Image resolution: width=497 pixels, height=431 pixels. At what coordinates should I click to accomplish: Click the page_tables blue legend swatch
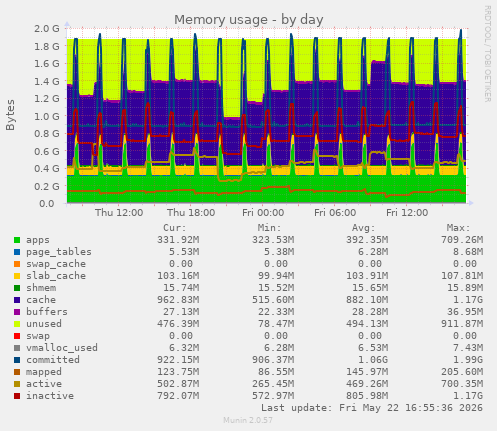(x=17, y=252)
